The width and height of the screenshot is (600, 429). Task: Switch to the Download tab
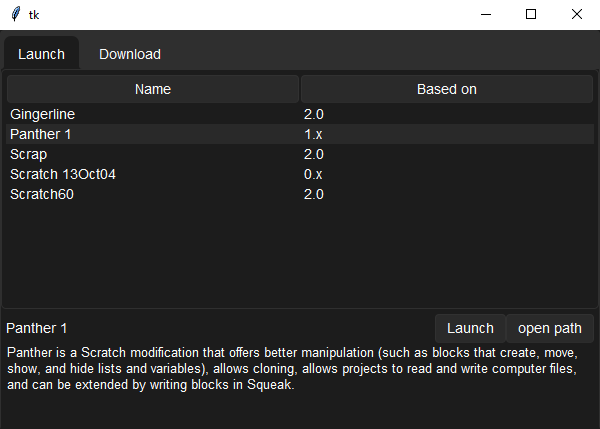129,54
